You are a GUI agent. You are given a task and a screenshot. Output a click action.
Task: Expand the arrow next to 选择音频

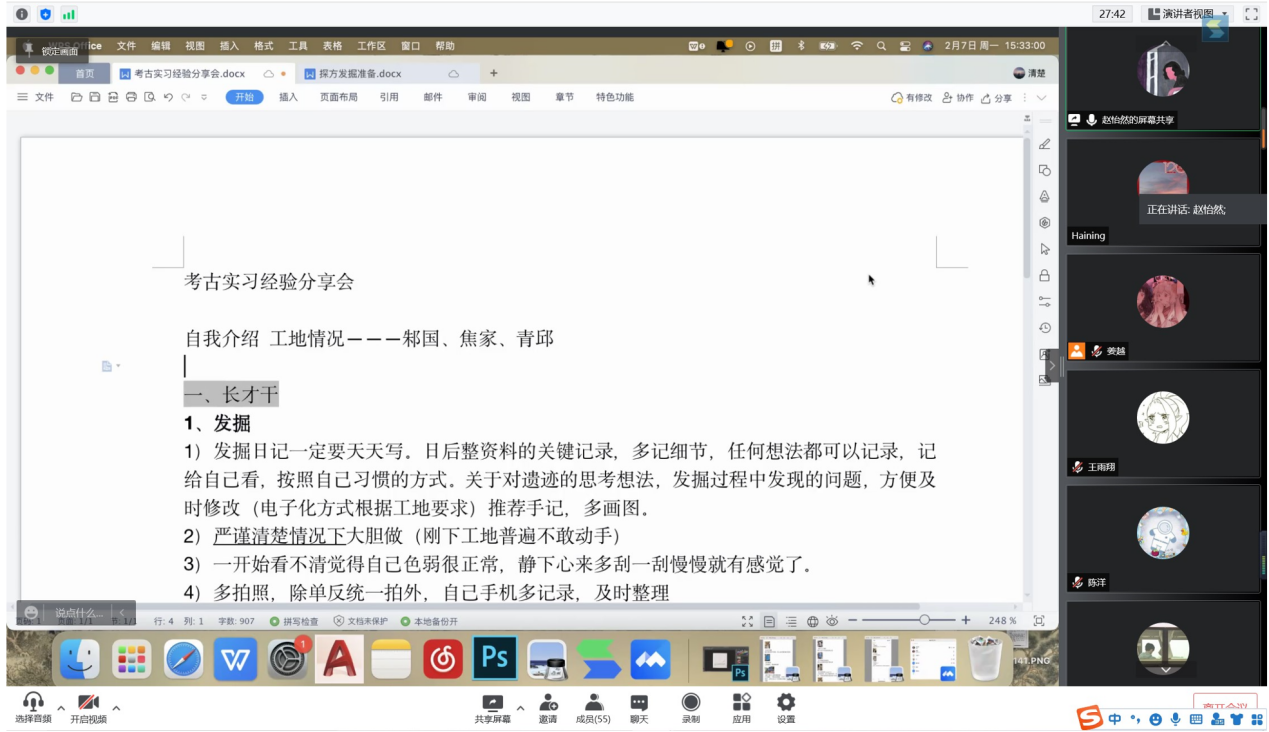[x=61, y=708]
